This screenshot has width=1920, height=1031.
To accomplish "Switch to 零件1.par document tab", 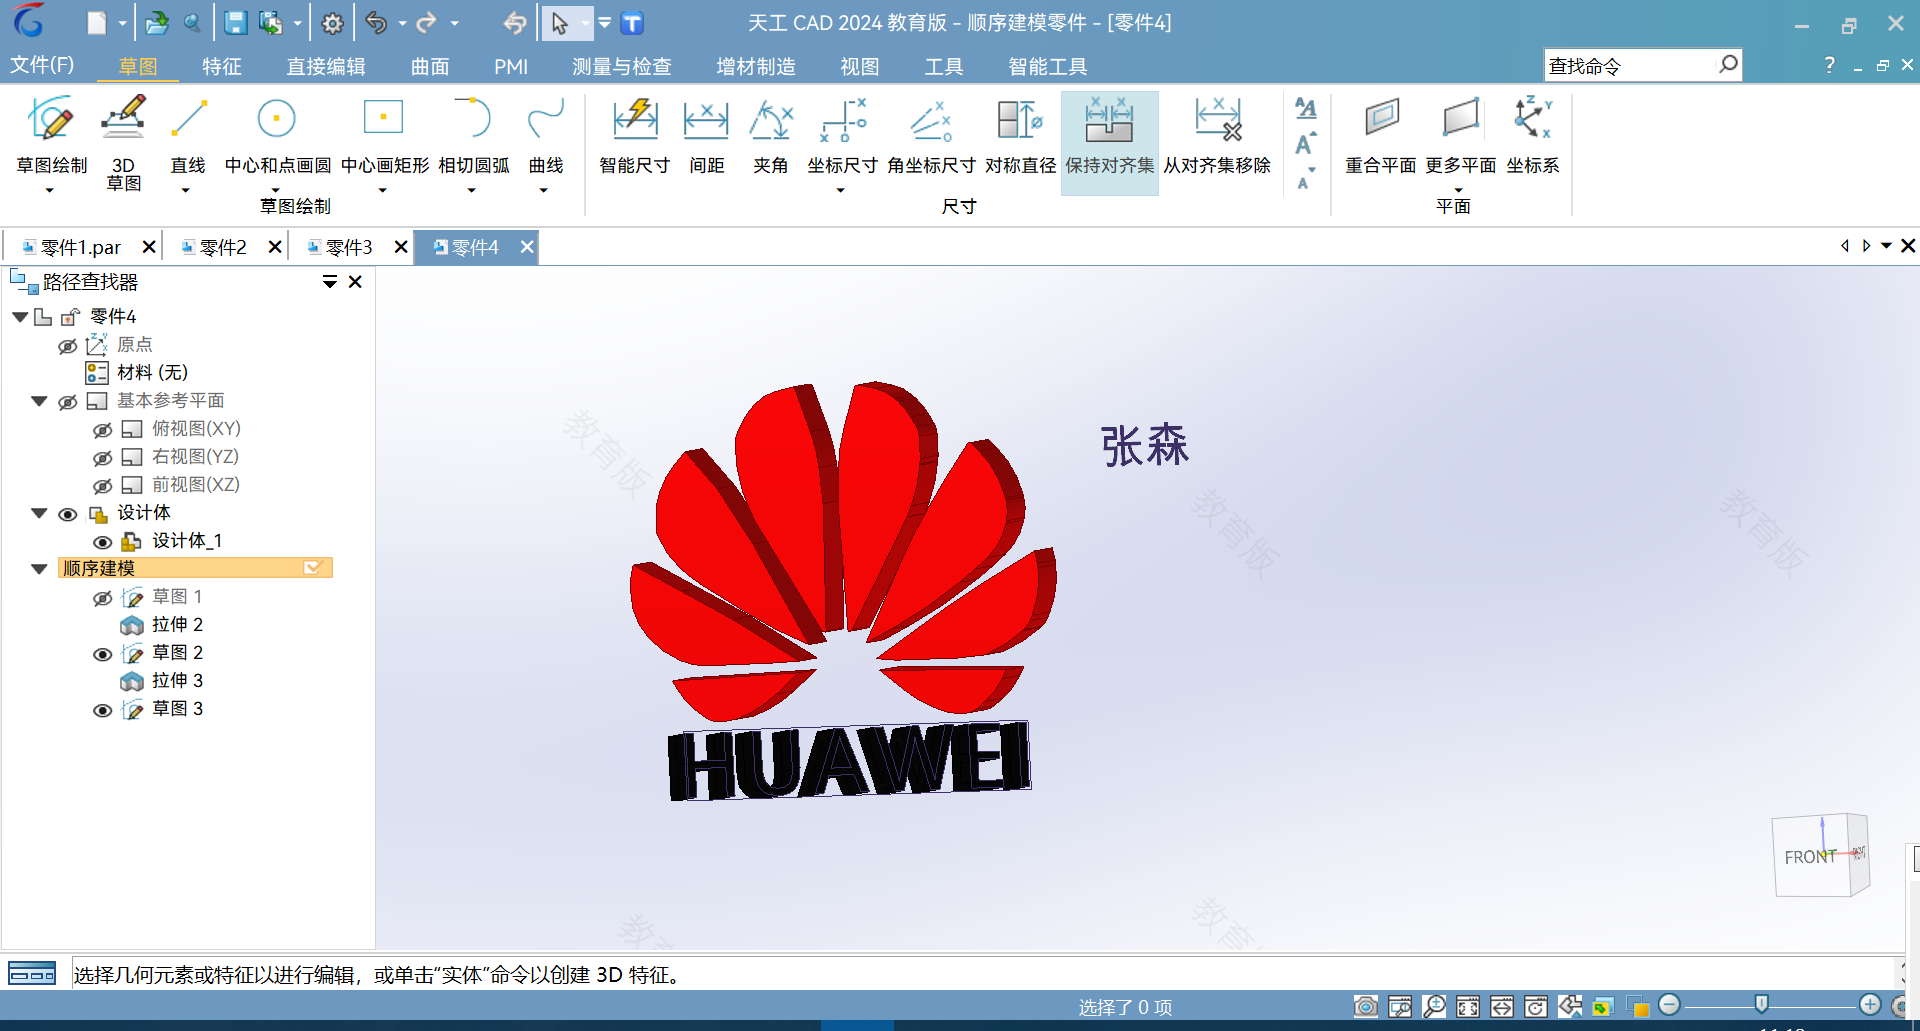I will pos(80,247).
